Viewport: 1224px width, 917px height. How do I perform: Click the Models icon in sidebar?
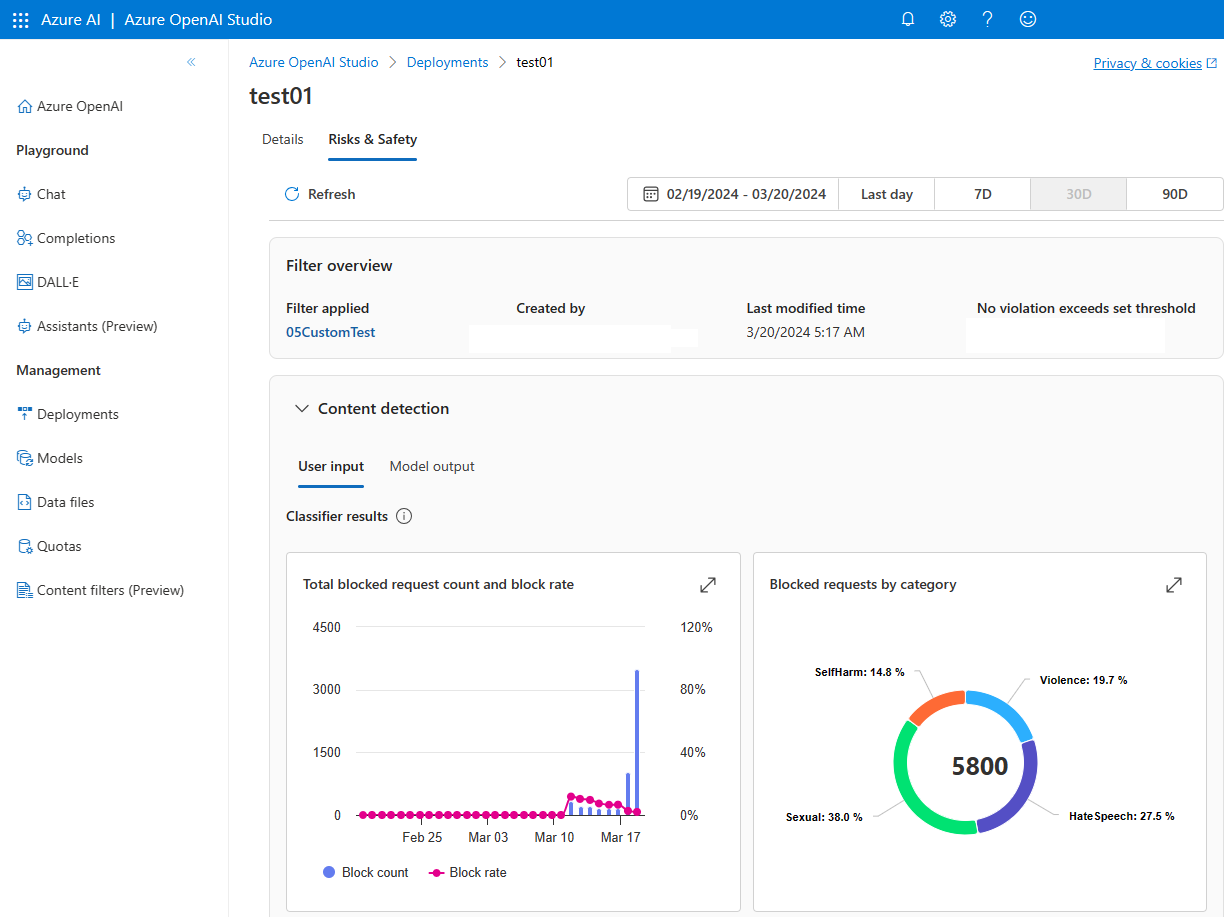pos(25,459)
